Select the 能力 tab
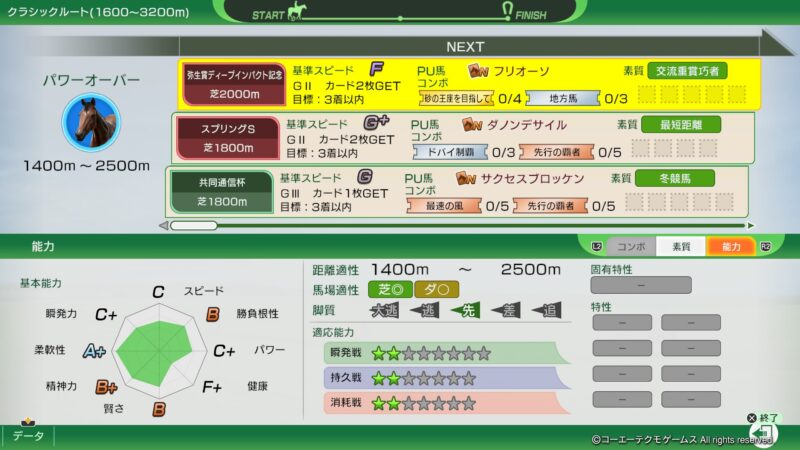Viewport: 800px width, 450px height. click(731, 246)
